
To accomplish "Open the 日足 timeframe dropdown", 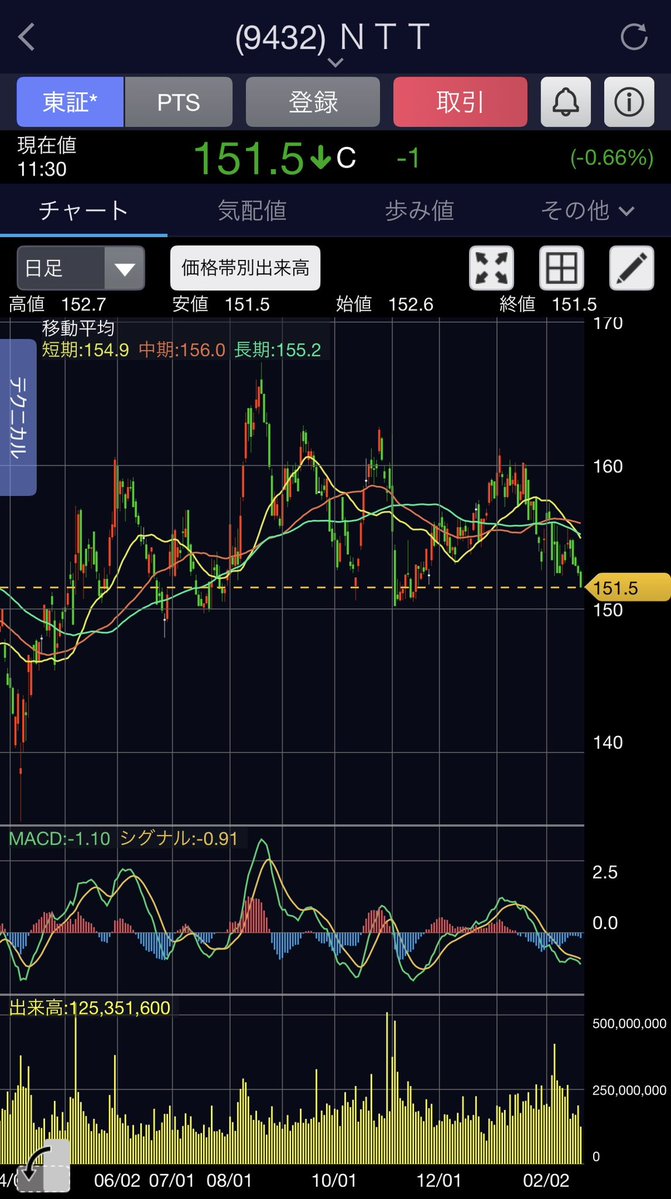I will pos(80,268).
